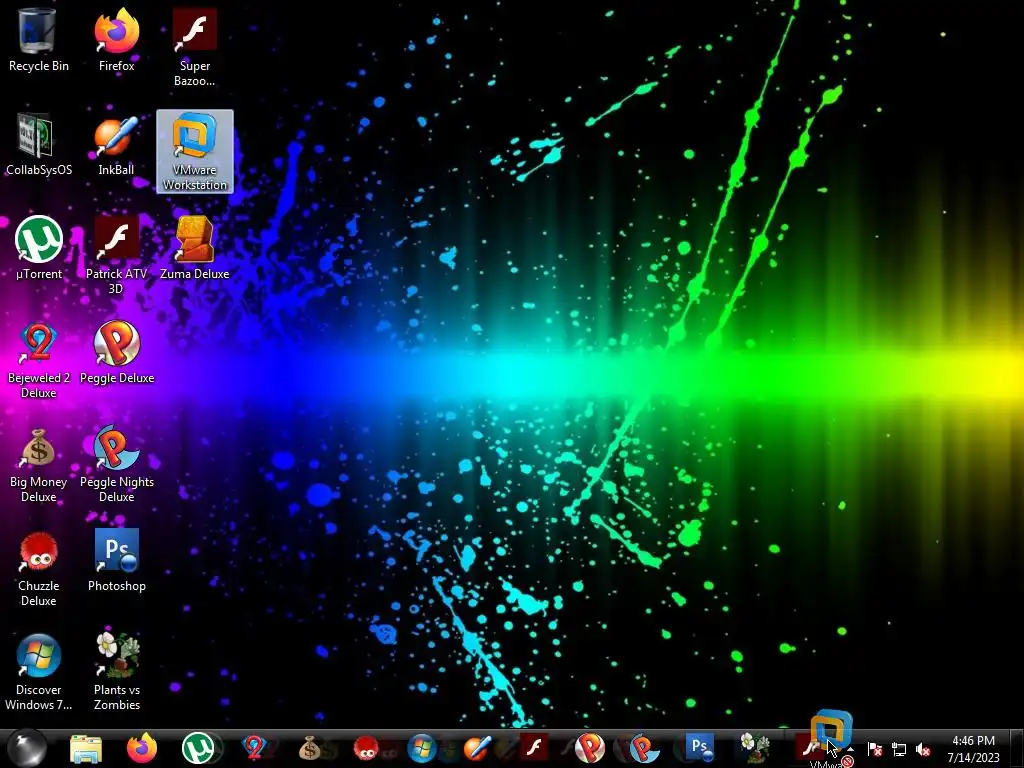Launch Big Money money-bag taskbar icon
The image size is (1024, 768).
point(311,748)
